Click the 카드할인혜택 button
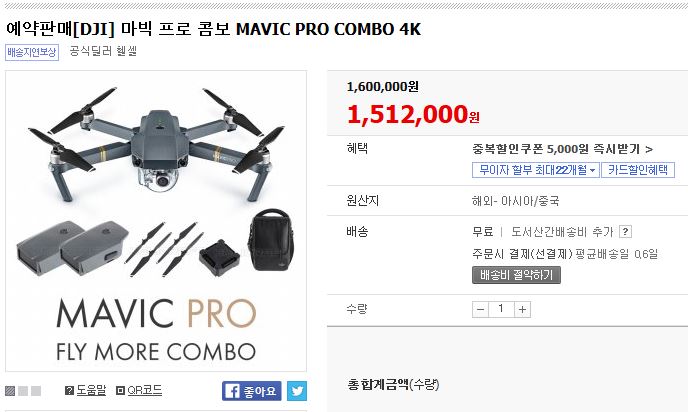 pos(638,170)
